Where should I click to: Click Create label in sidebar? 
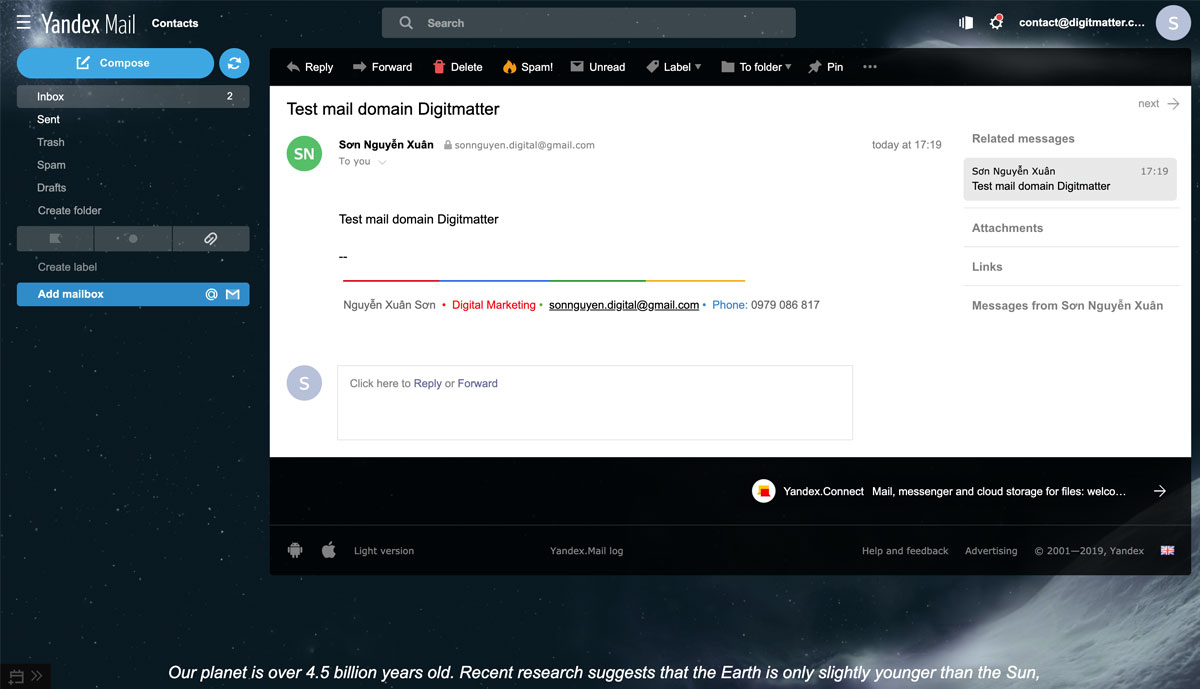68,267
